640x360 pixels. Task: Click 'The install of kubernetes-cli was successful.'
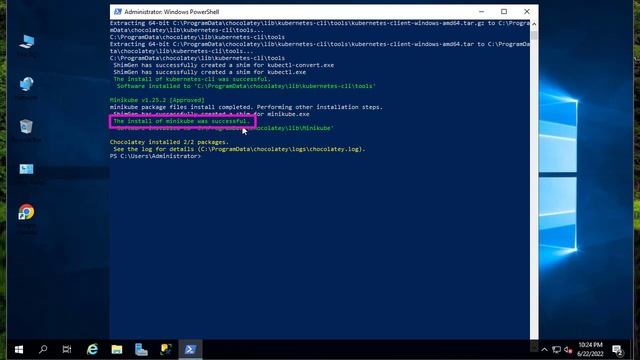point(191,79)
